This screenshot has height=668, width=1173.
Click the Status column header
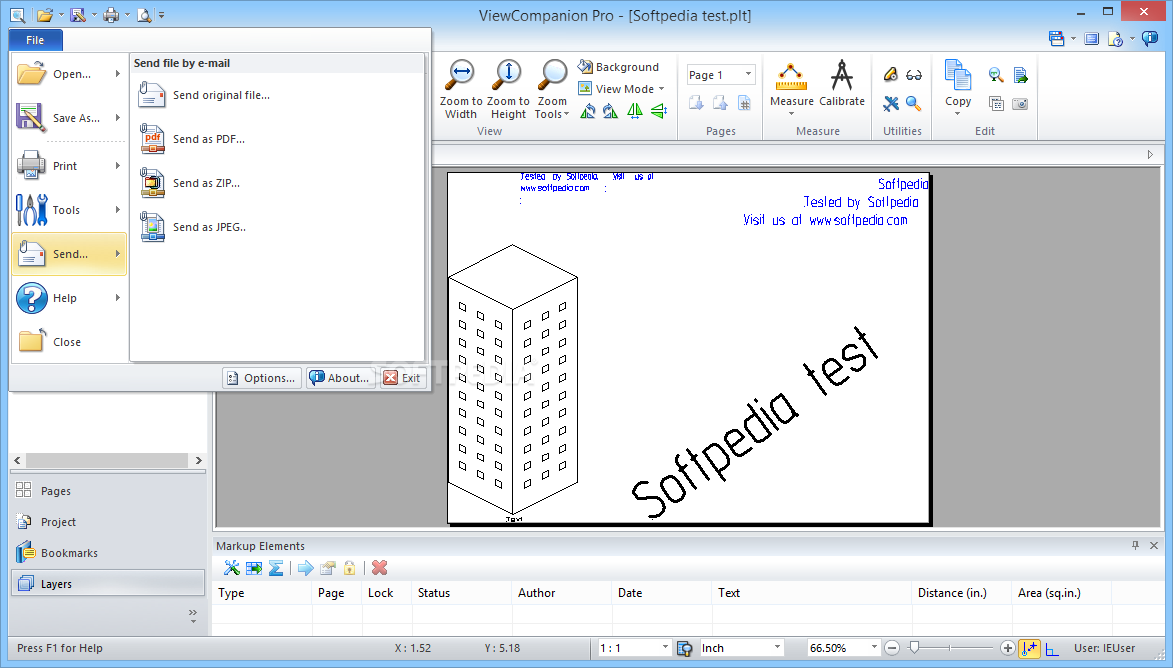point(462,592)
